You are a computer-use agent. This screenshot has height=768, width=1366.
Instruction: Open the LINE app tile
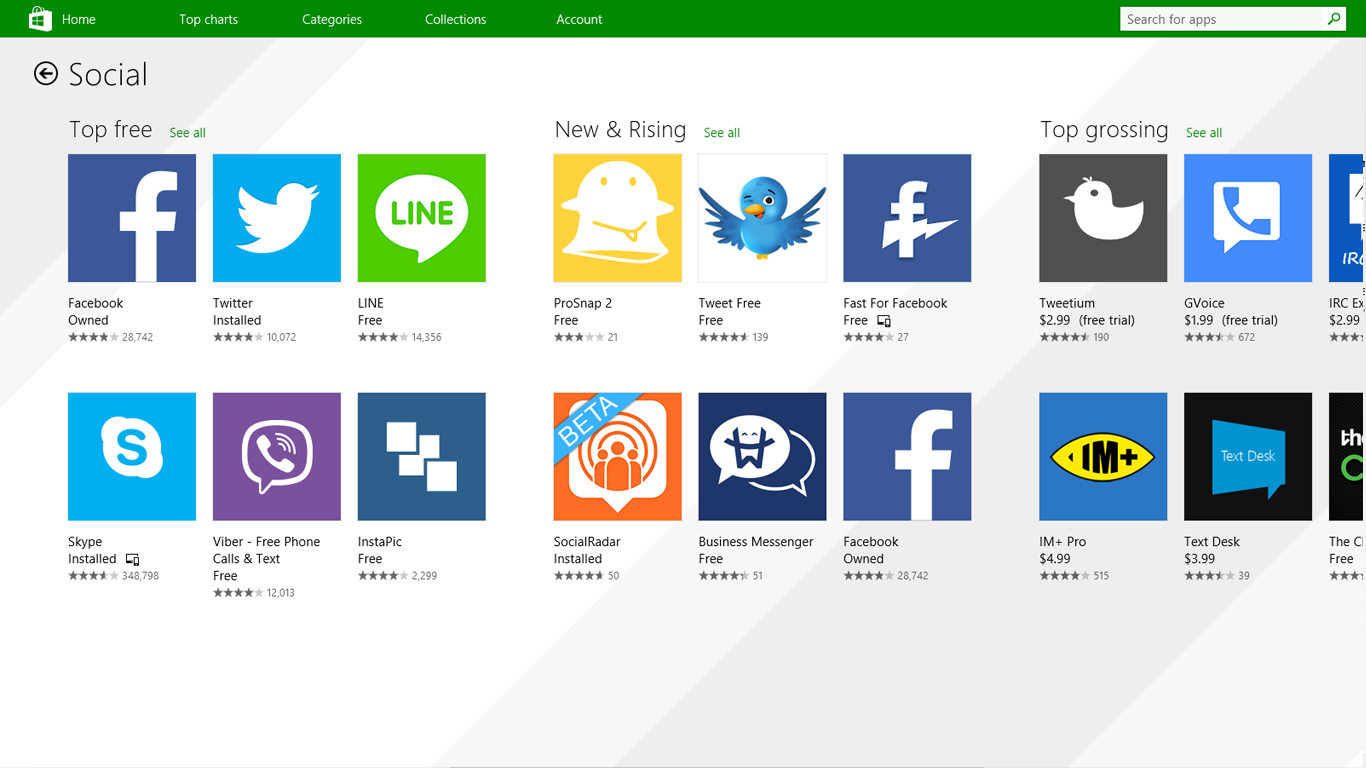click(422, 218)
